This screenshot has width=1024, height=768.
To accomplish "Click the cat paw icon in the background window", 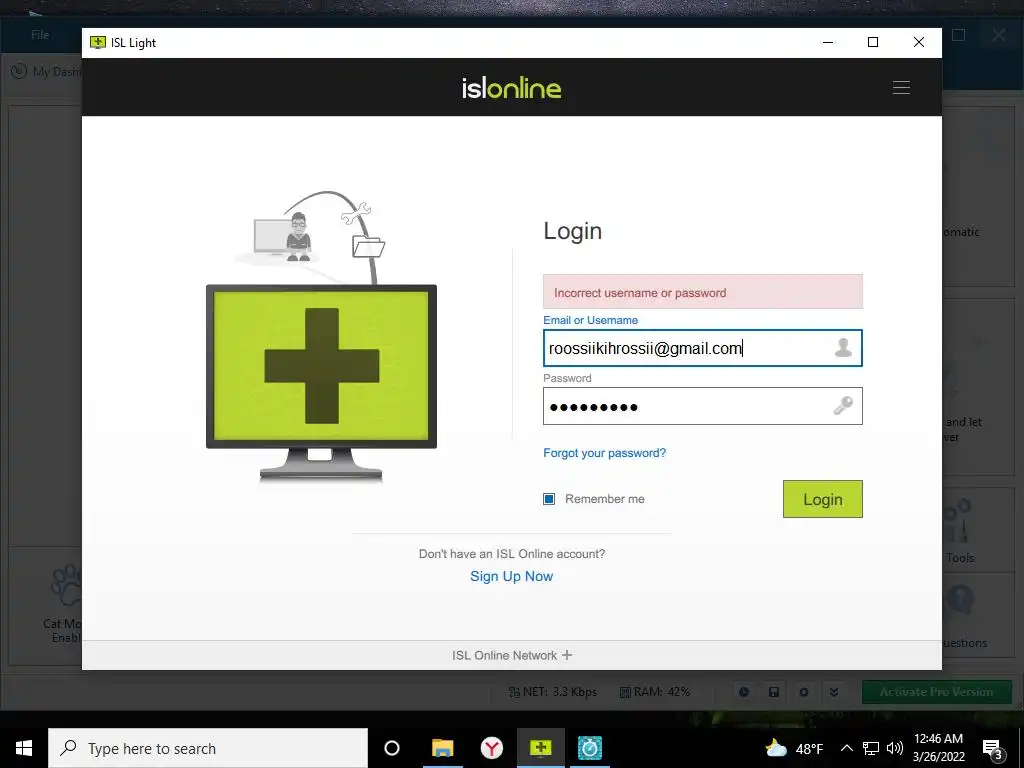I will coord(66,584).
